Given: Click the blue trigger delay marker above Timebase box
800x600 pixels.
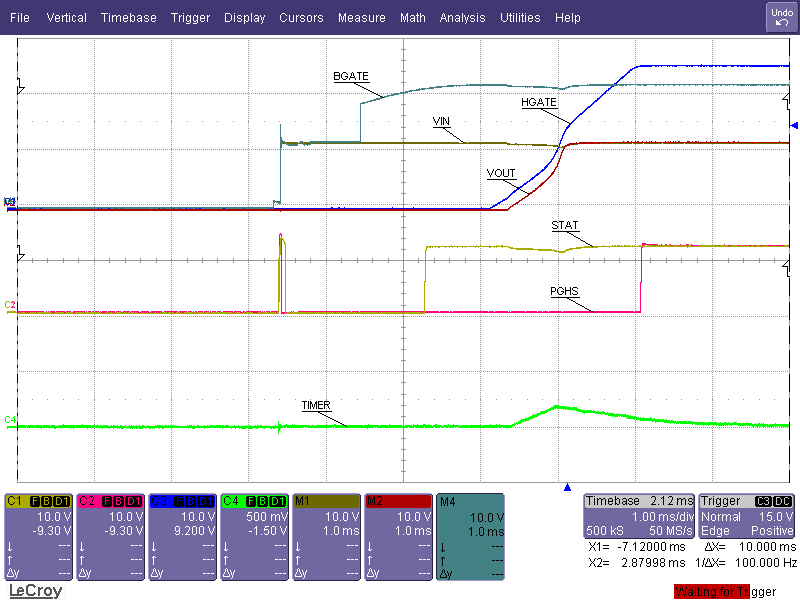Looking at the screenshot, I should (x=567, y=489).
